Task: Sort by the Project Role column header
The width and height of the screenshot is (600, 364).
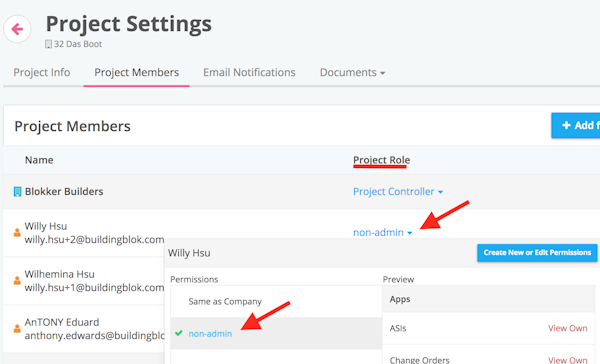Action: [382, 160]
